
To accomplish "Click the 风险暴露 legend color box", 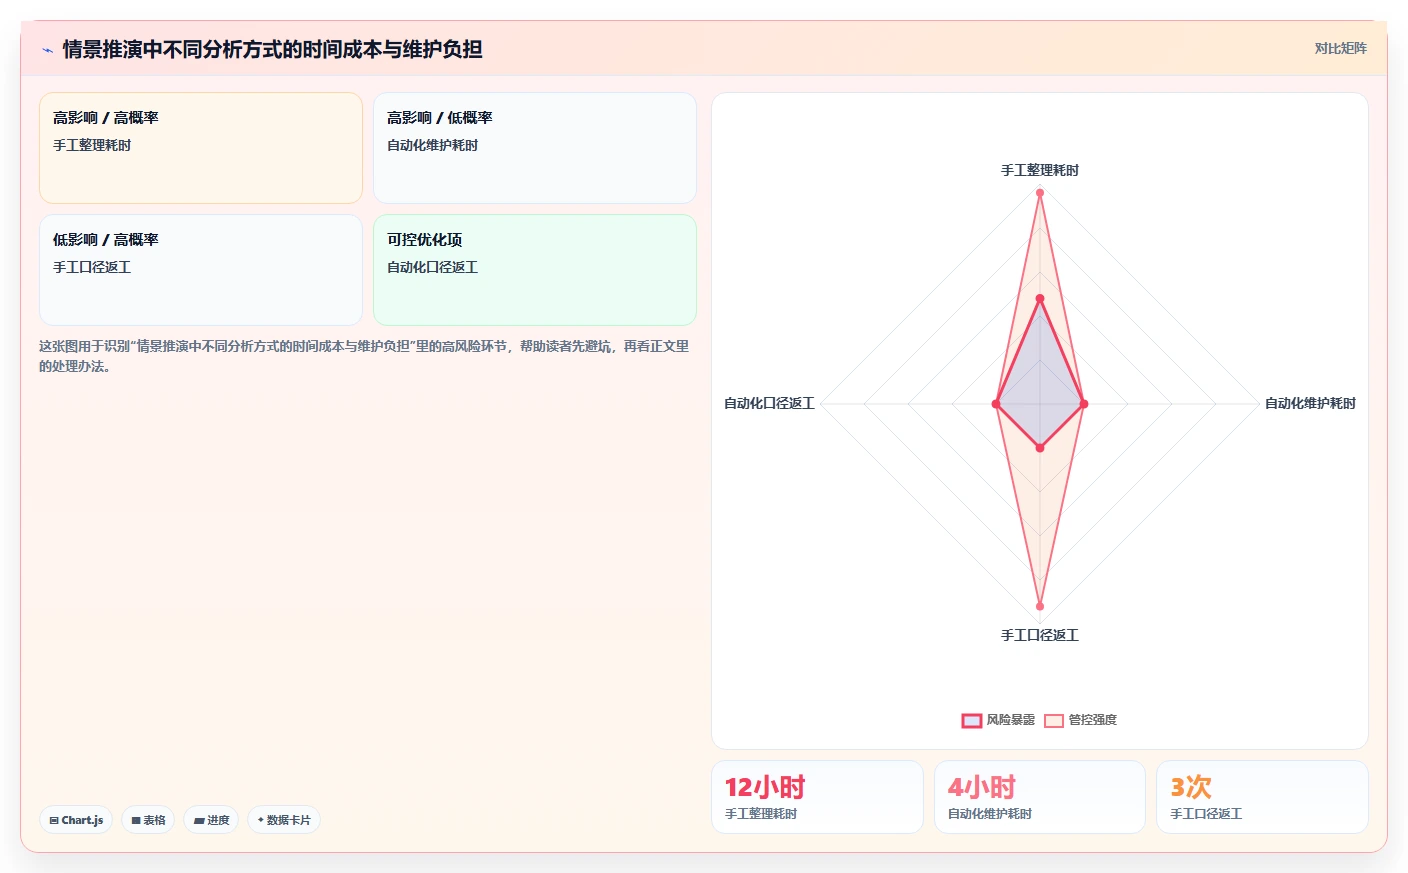I will point(972,720).
